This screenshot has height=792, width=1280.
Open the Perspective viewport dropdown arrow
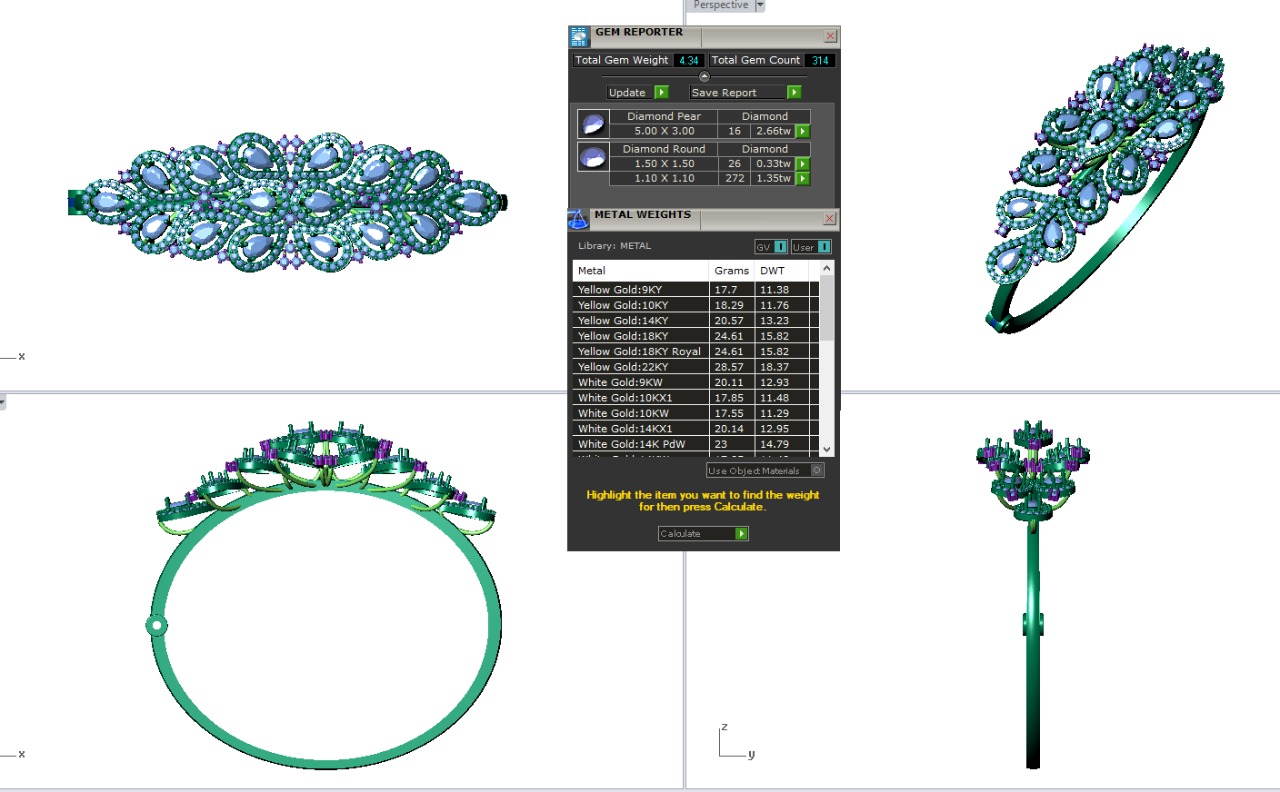point(759,5)
